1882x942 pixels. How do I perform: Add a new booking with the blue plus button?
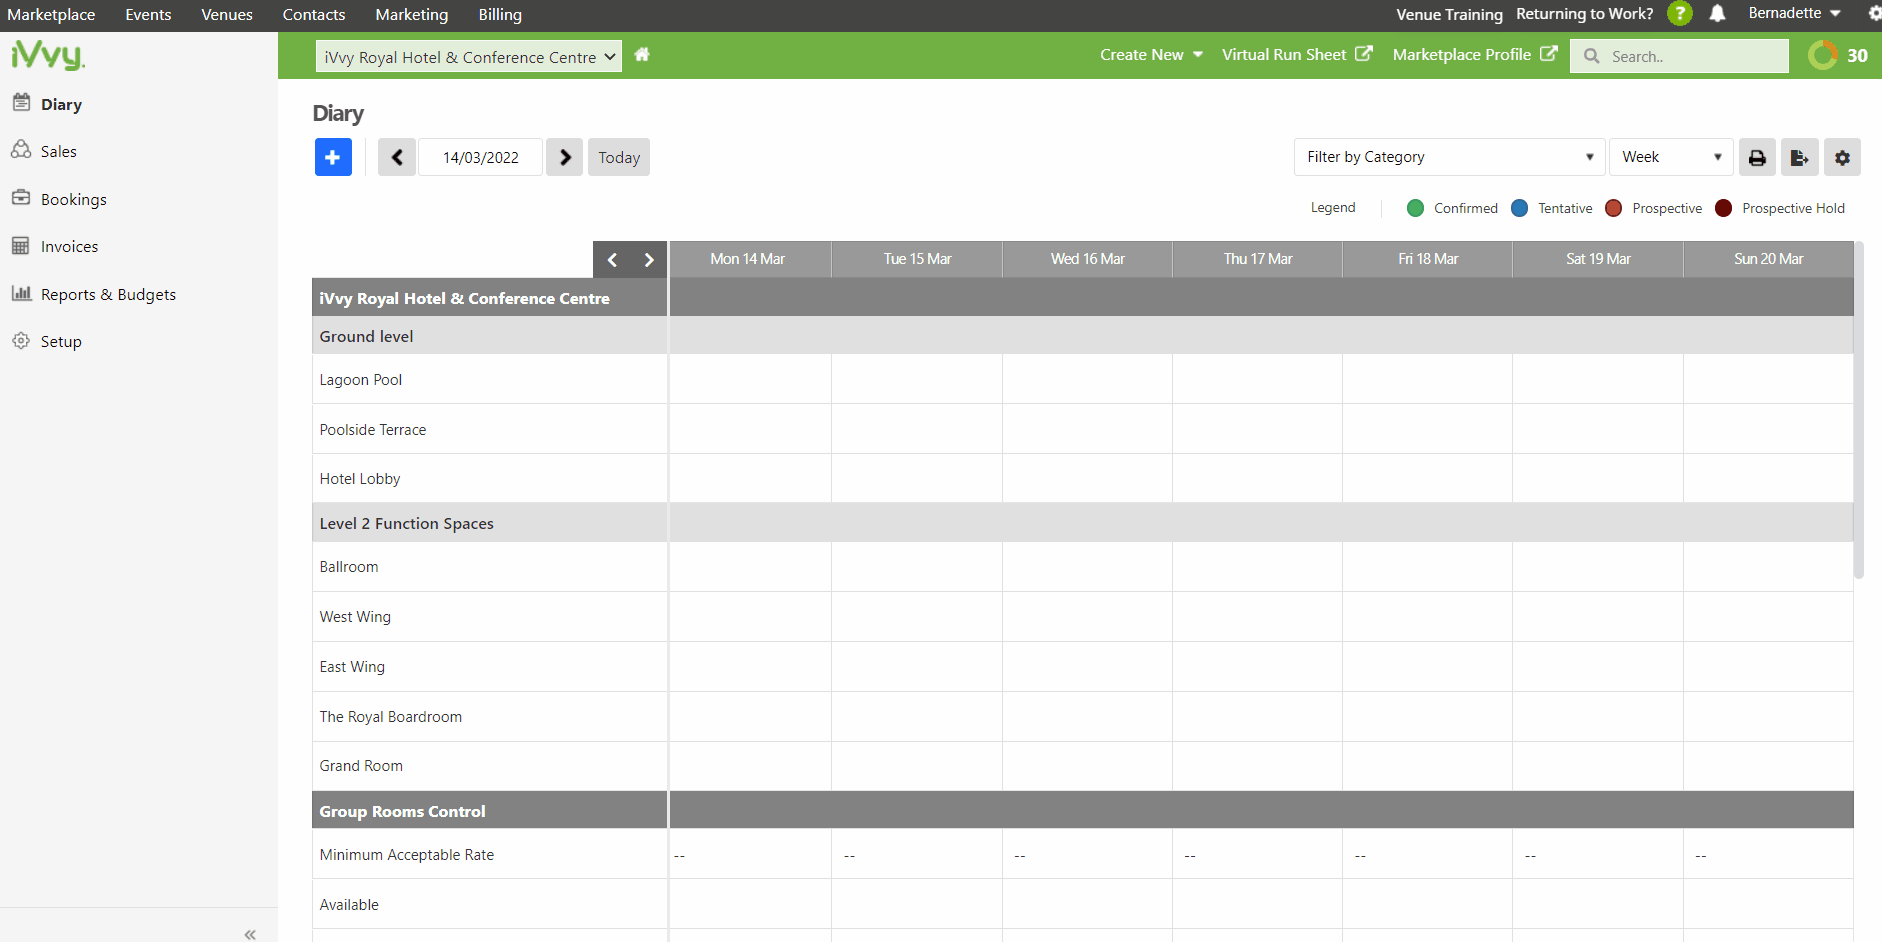pos(333,157)
